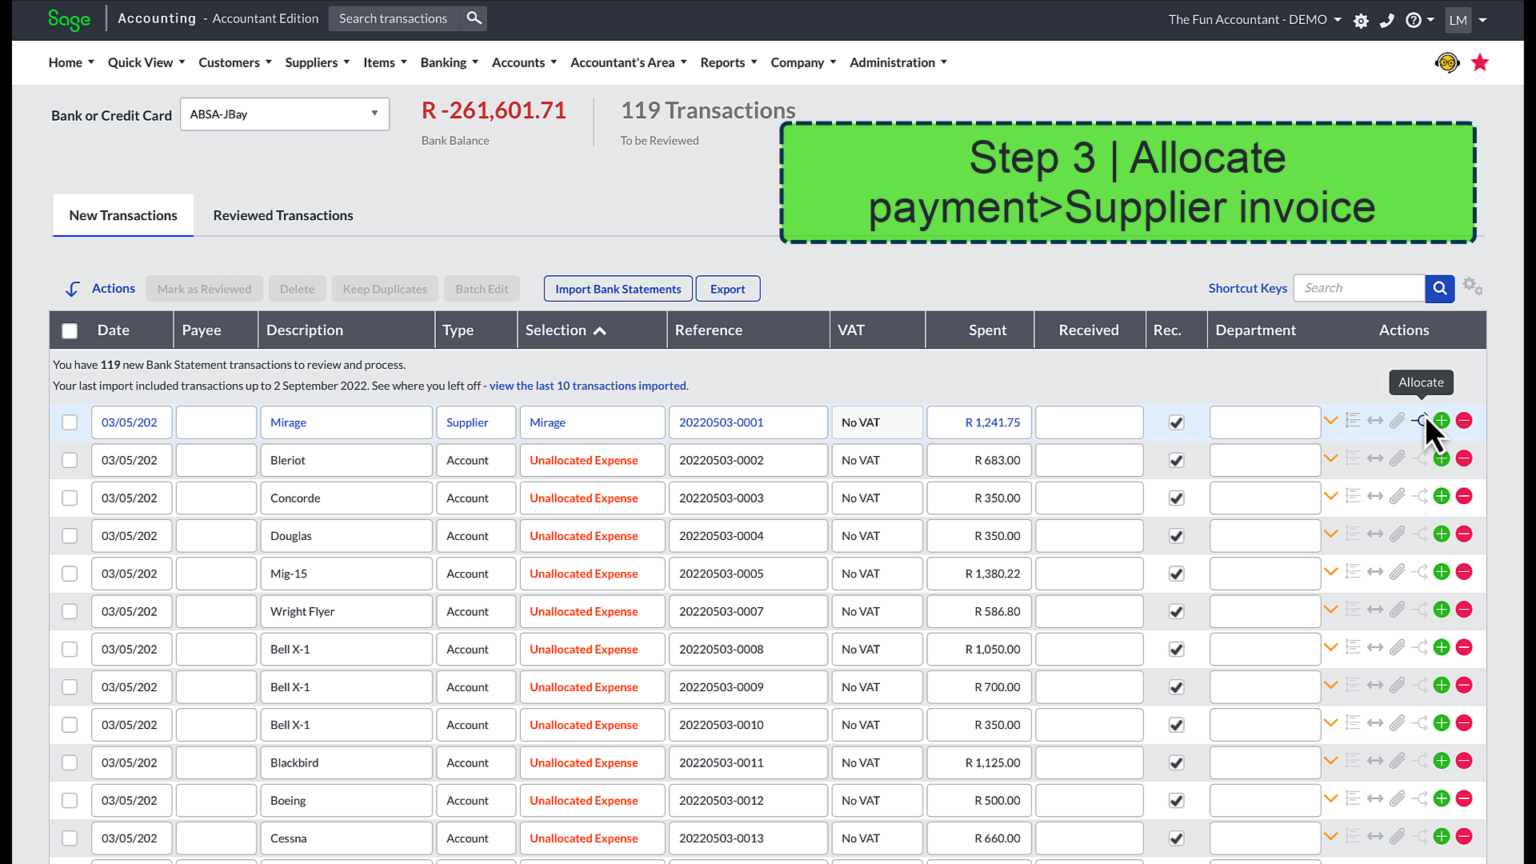
Task: Expand the Mirage row with the orange chevron
Action: pos(1330,420)
